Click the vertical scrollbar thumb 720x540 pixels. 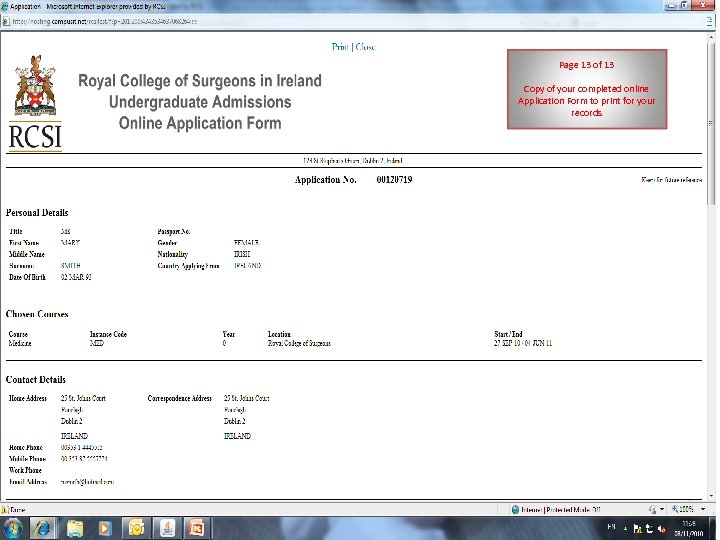(x=712, y=124)
